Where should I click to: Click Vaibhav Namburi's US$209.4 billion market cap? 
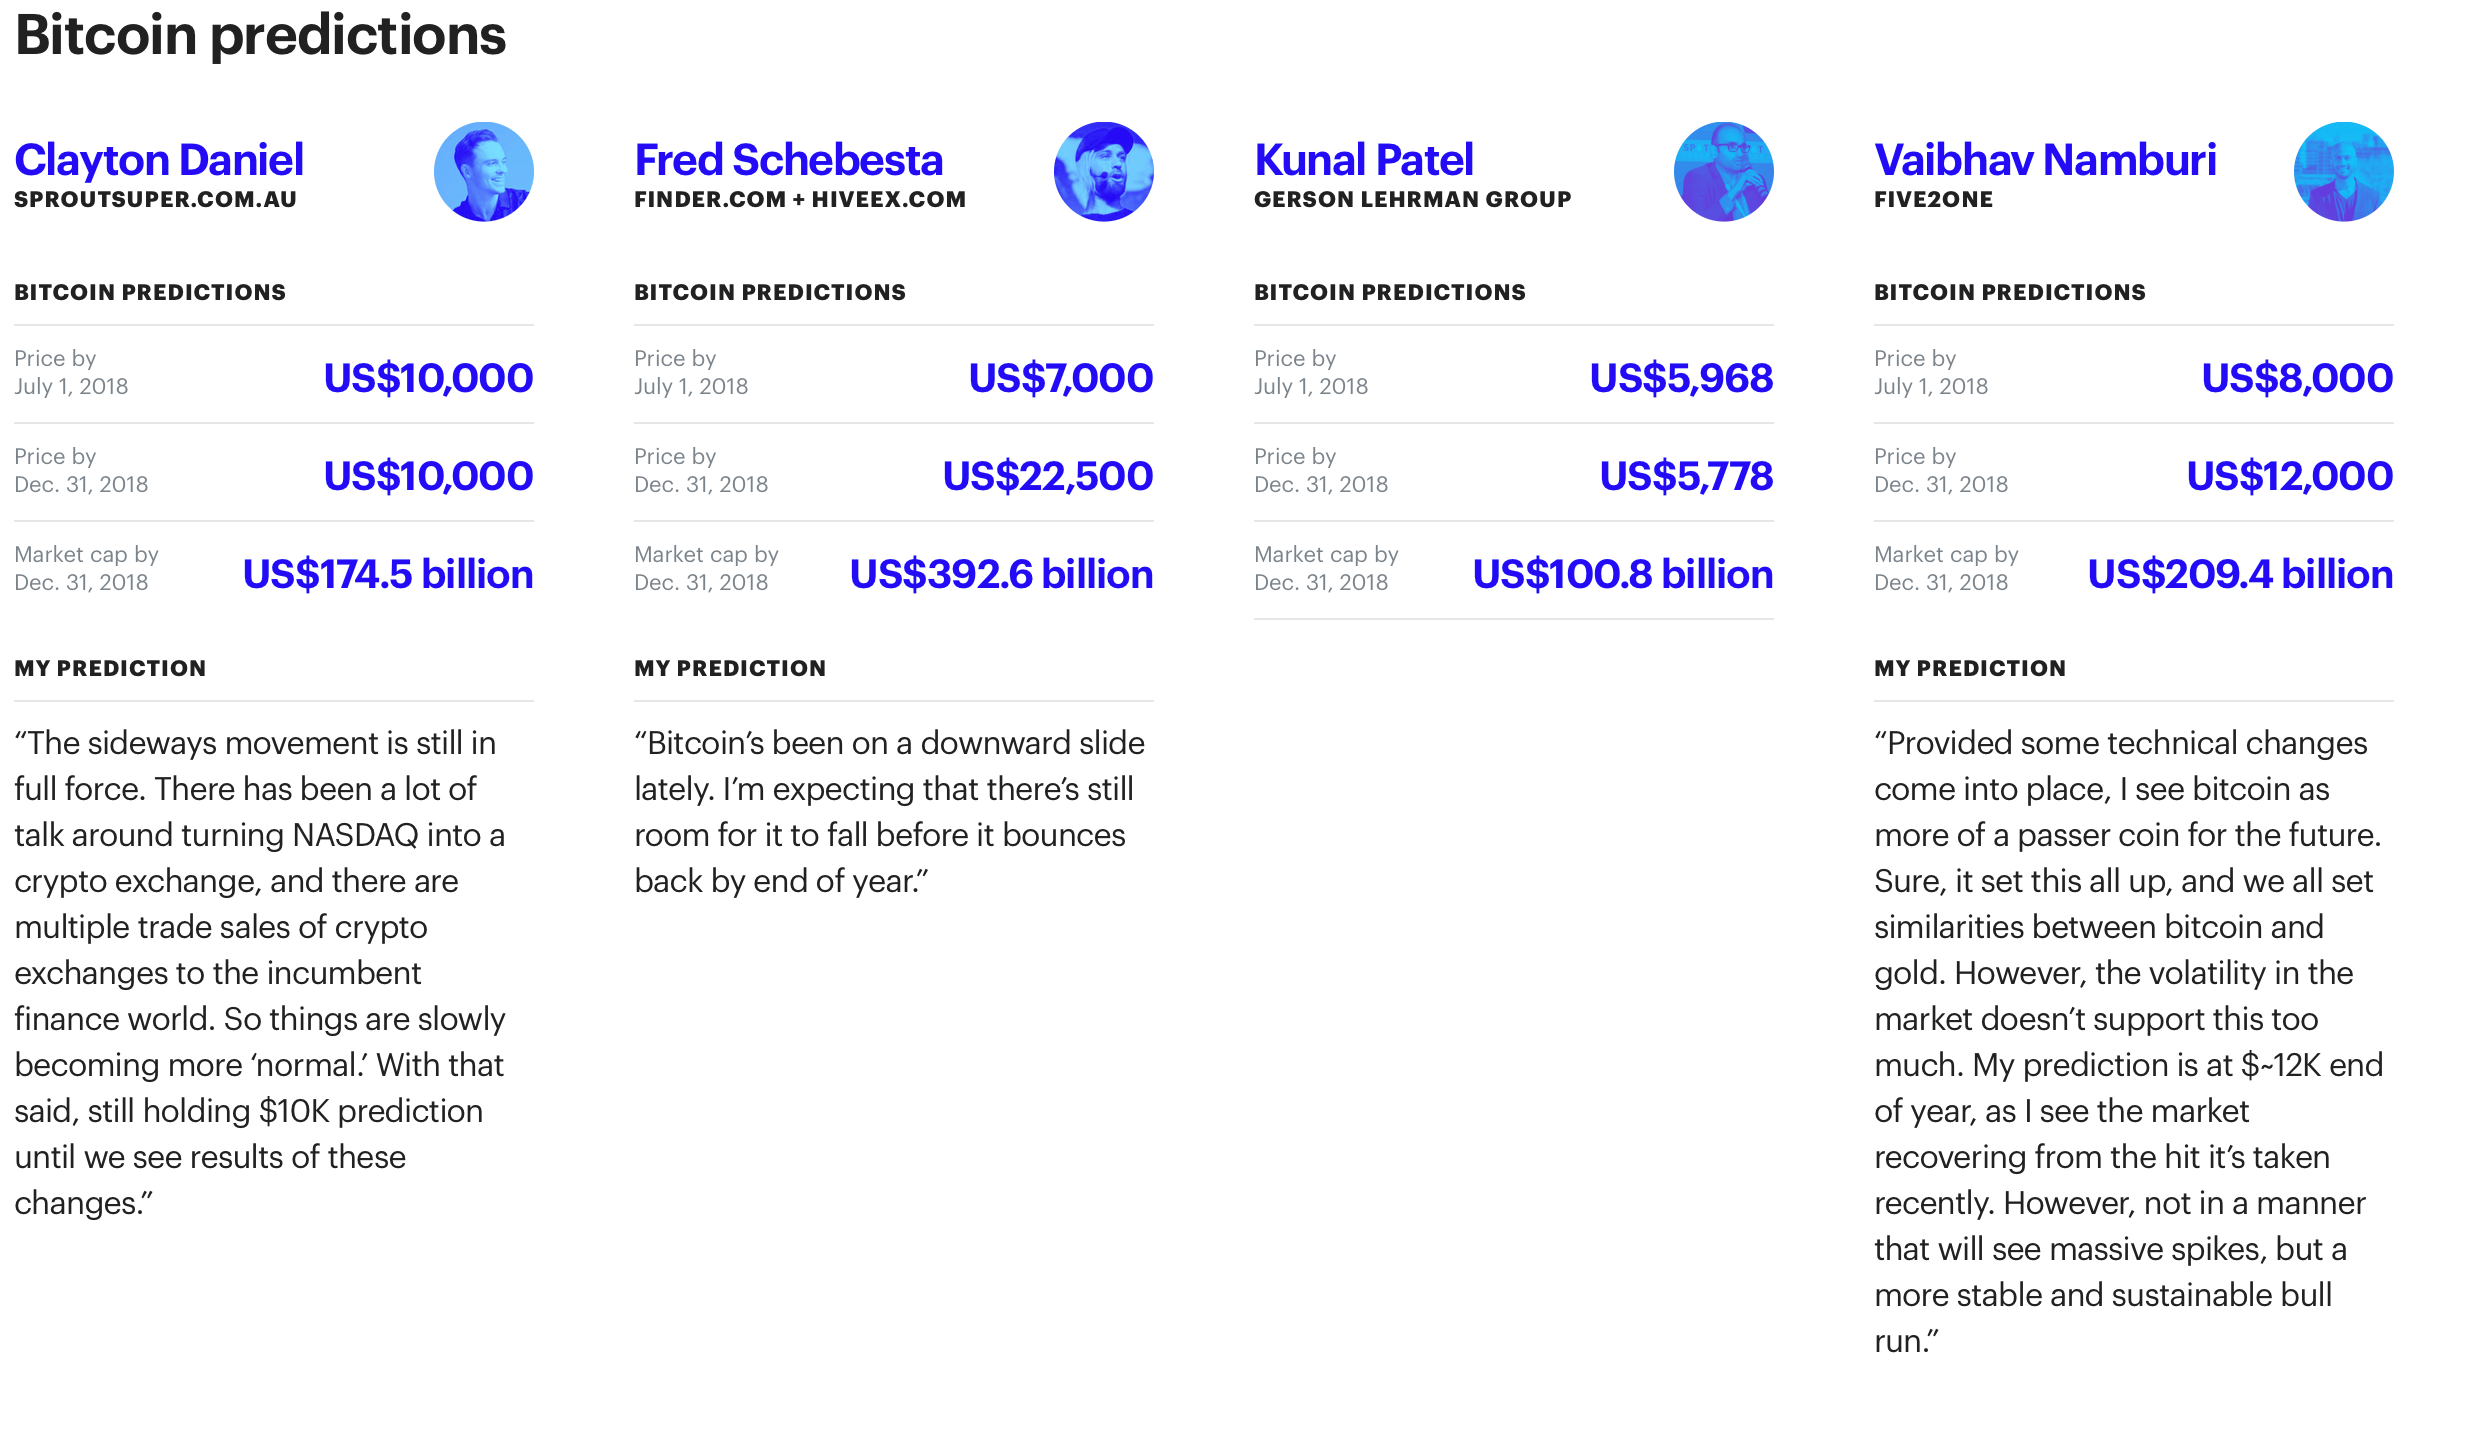click(2239, 574)
